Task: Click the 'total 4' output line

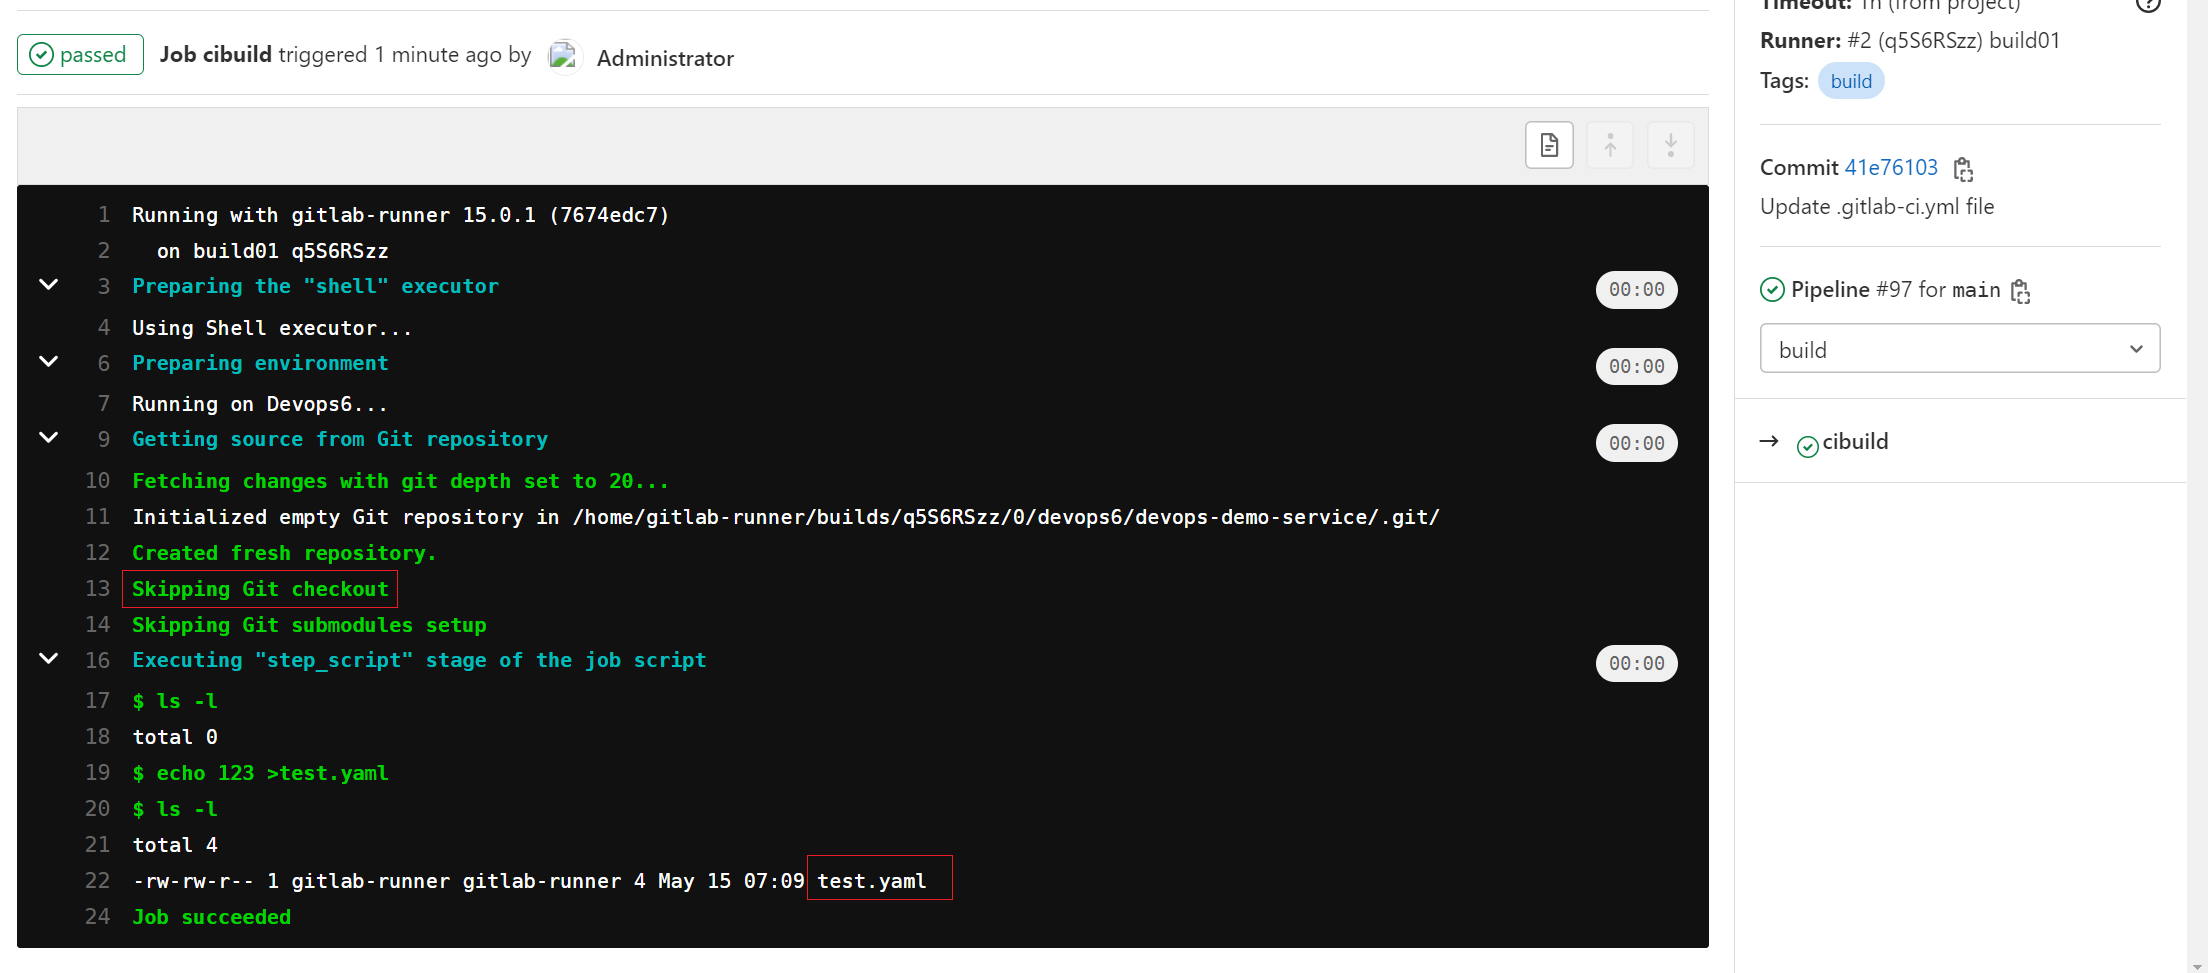Action: coord(175,845)
